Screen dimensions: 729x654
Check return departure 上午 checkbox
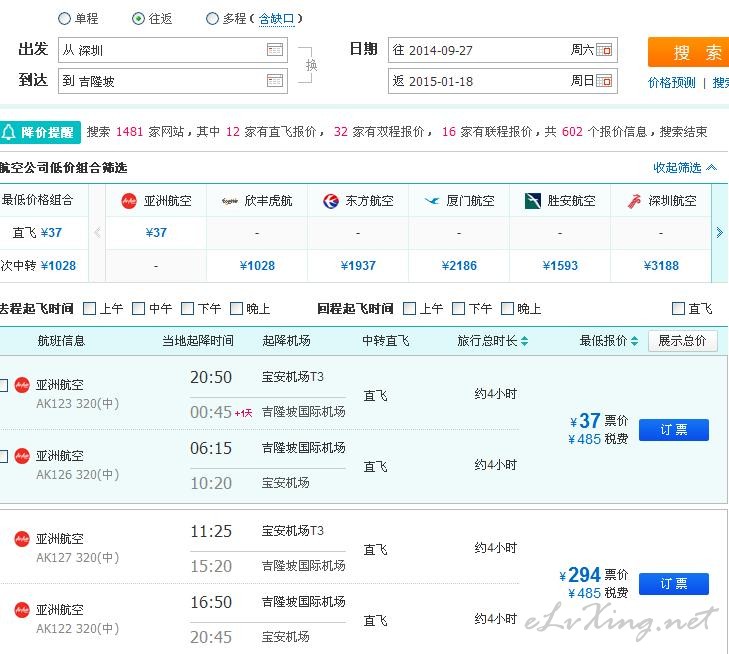(410, 309)
